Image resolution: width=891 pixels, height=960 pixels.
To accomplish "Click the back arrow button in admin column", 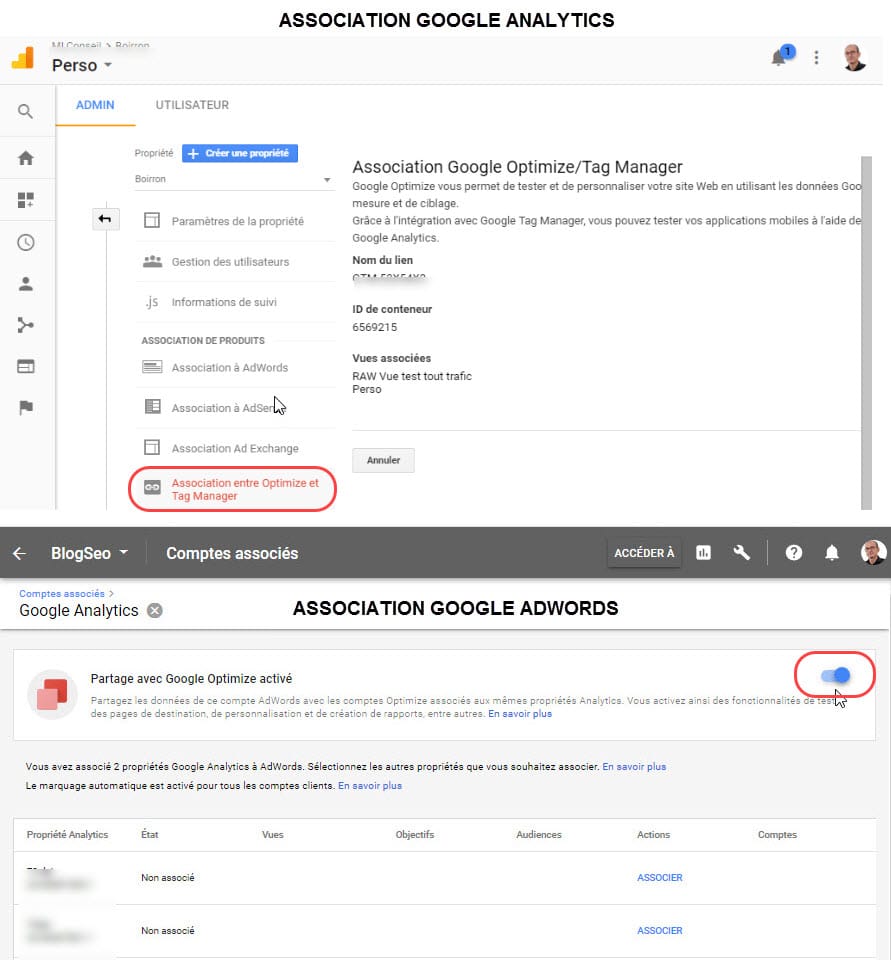I will click(105, 219).
